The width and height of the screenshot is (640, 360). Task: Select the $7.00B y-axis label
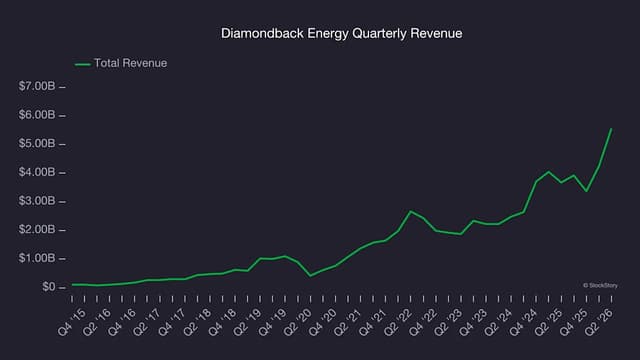37,86
